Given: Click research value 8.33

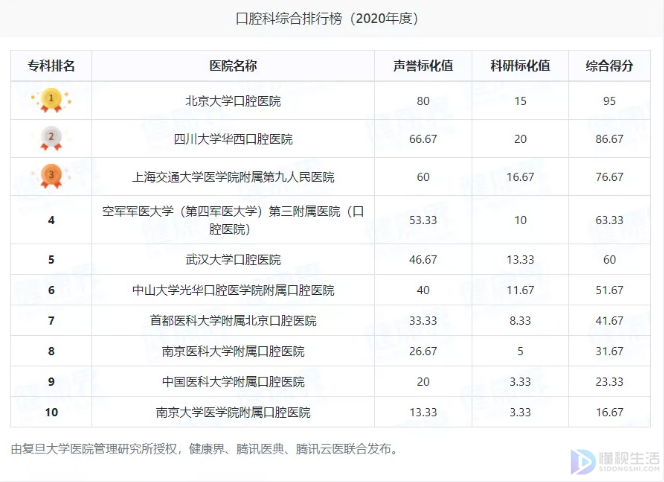Looking at the screenshot, I should tap(520, 321).
